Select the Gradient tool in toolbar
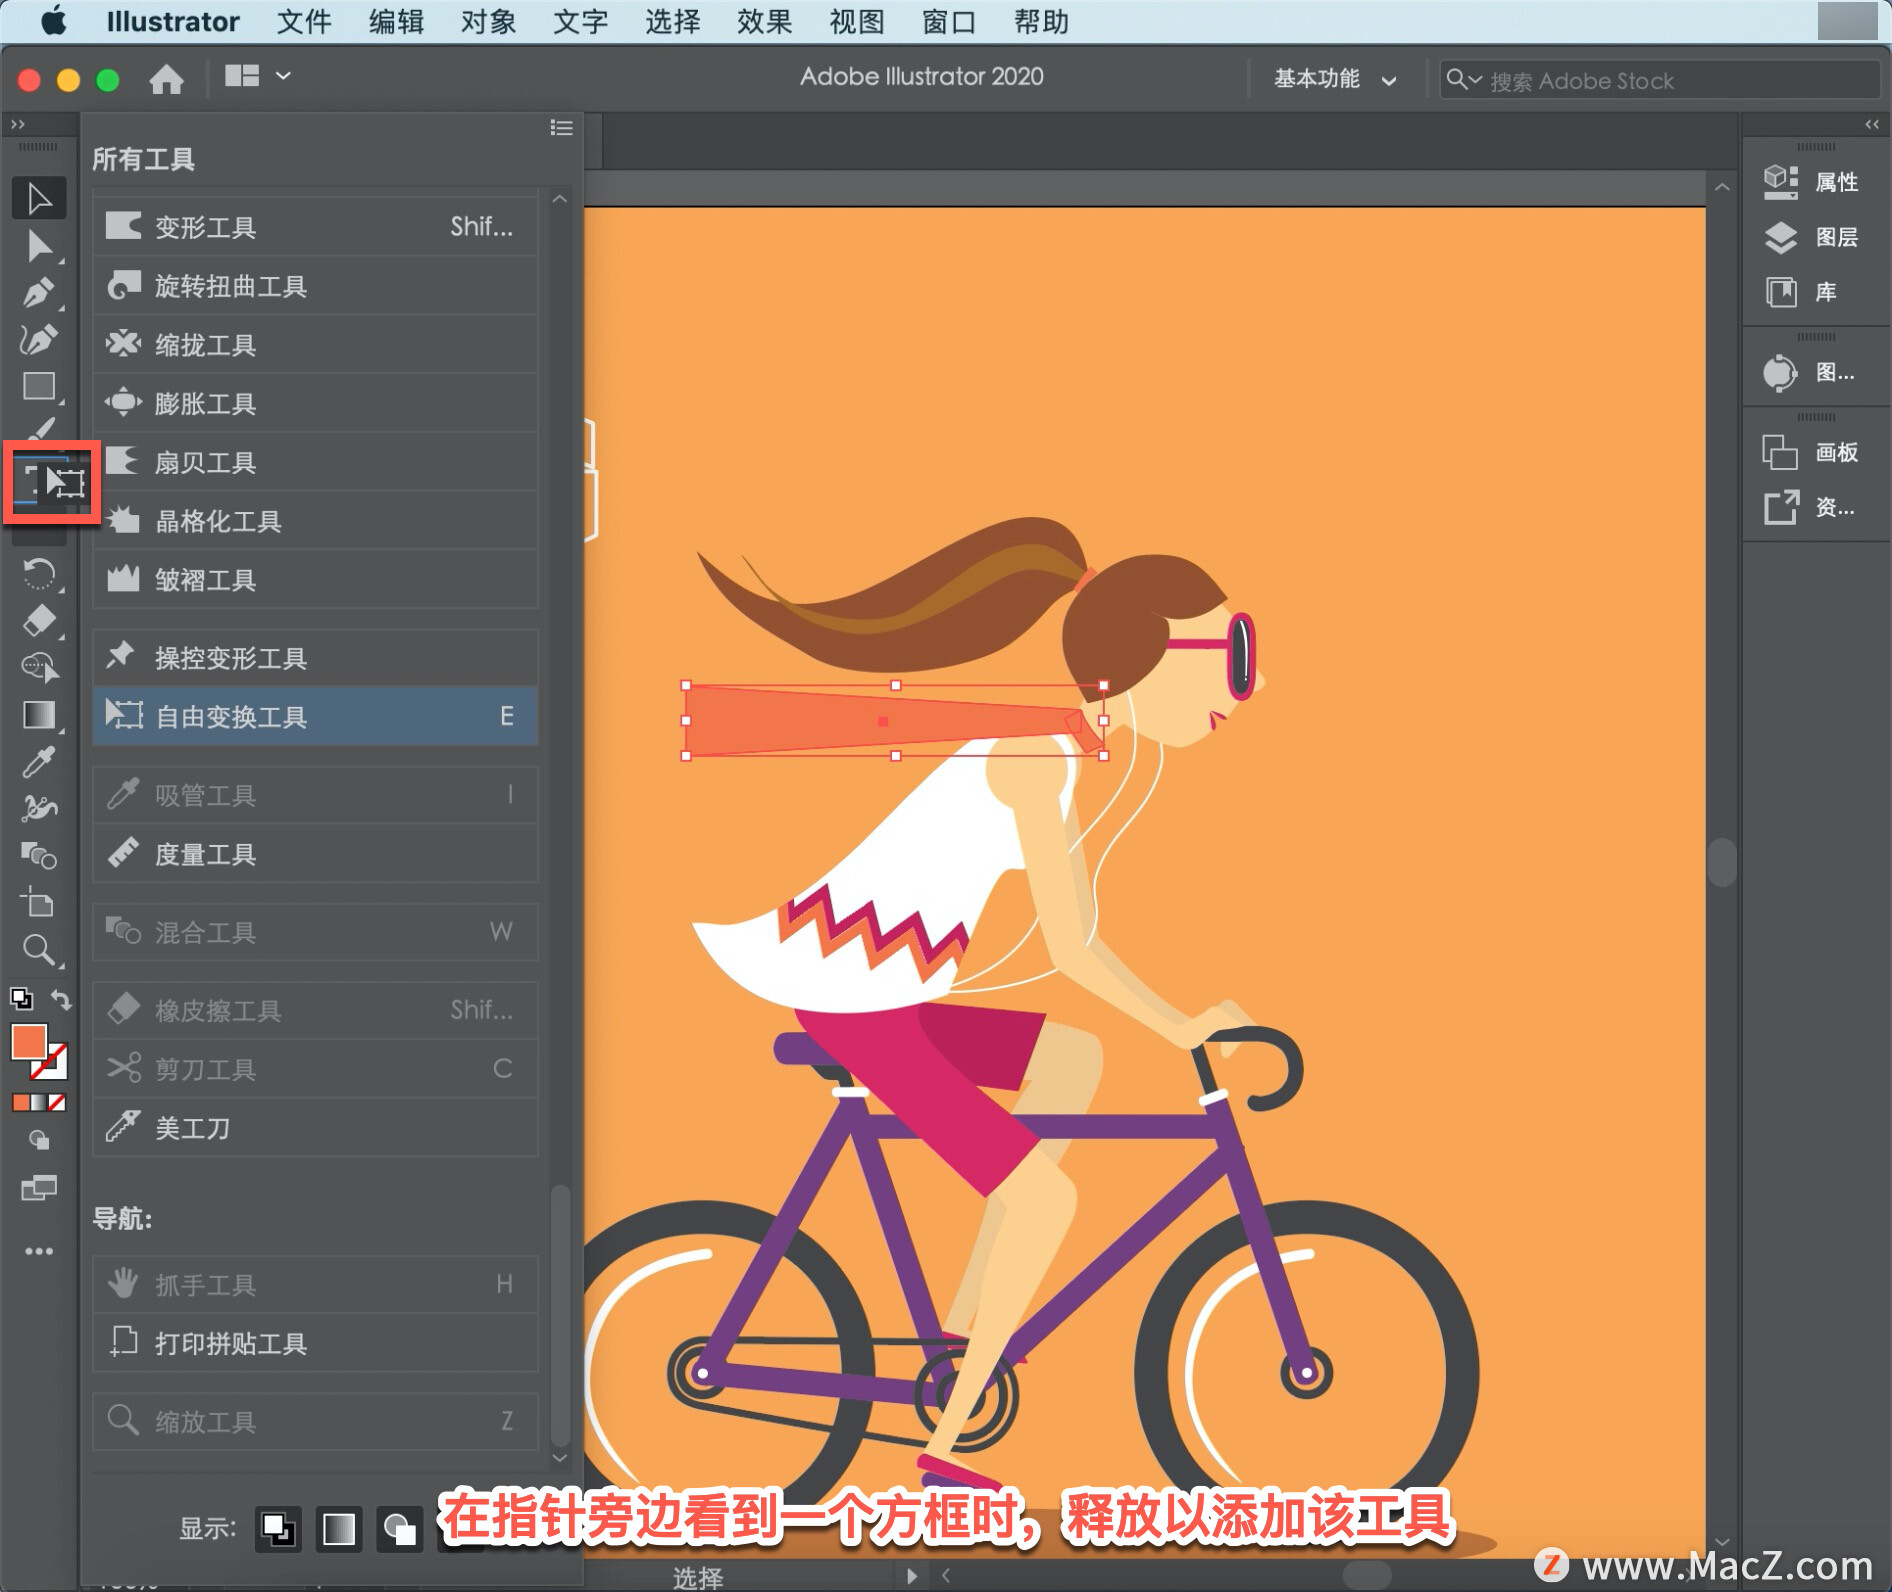 pyautogui.click(x=39, y=715)
